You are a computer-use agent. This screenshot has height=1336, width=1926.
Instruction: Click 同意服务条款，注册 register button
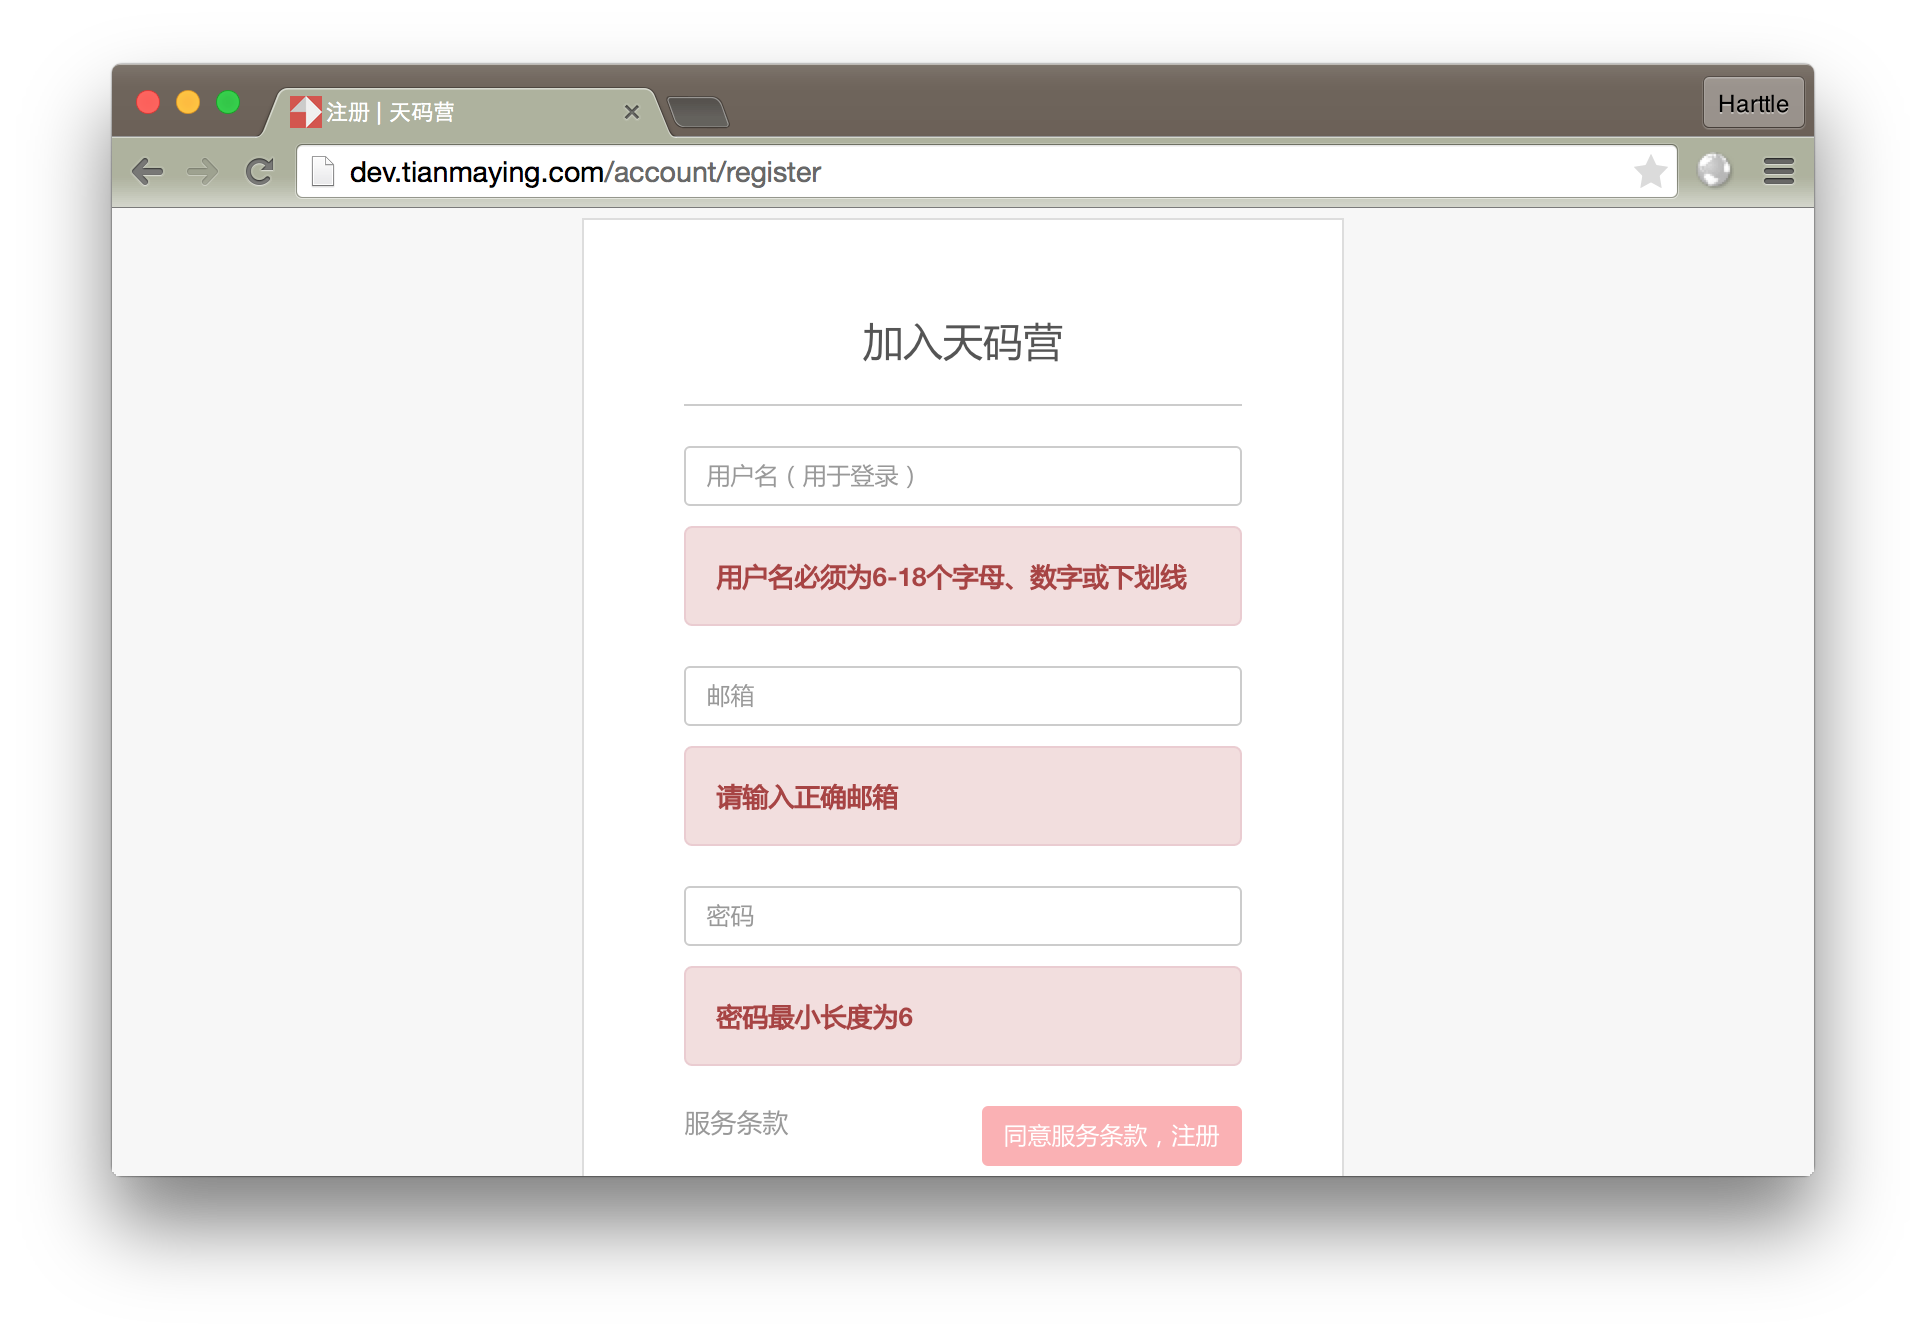1111,1136
